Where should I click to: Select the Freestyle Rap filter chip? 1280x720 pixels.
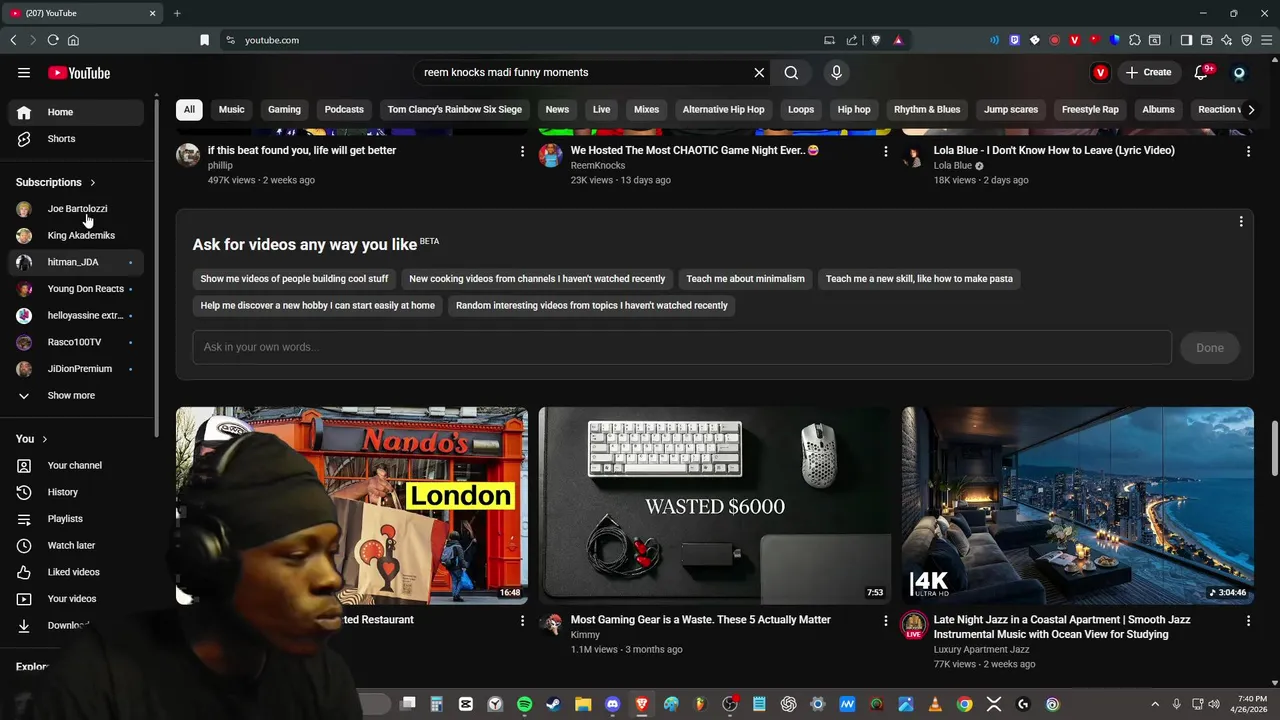coord(1090,109)
